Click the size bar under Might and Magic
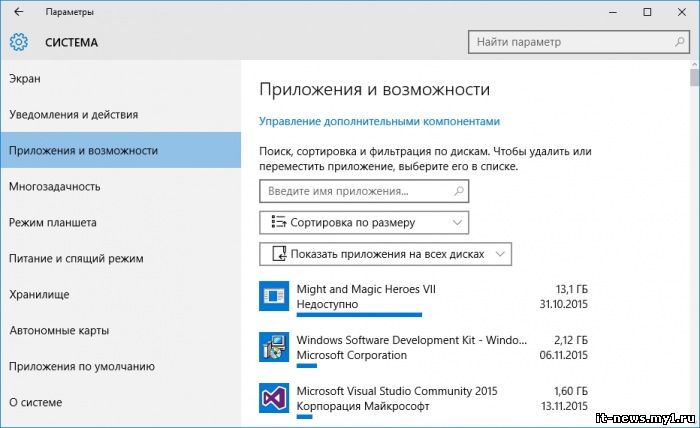 click(359, 315)
